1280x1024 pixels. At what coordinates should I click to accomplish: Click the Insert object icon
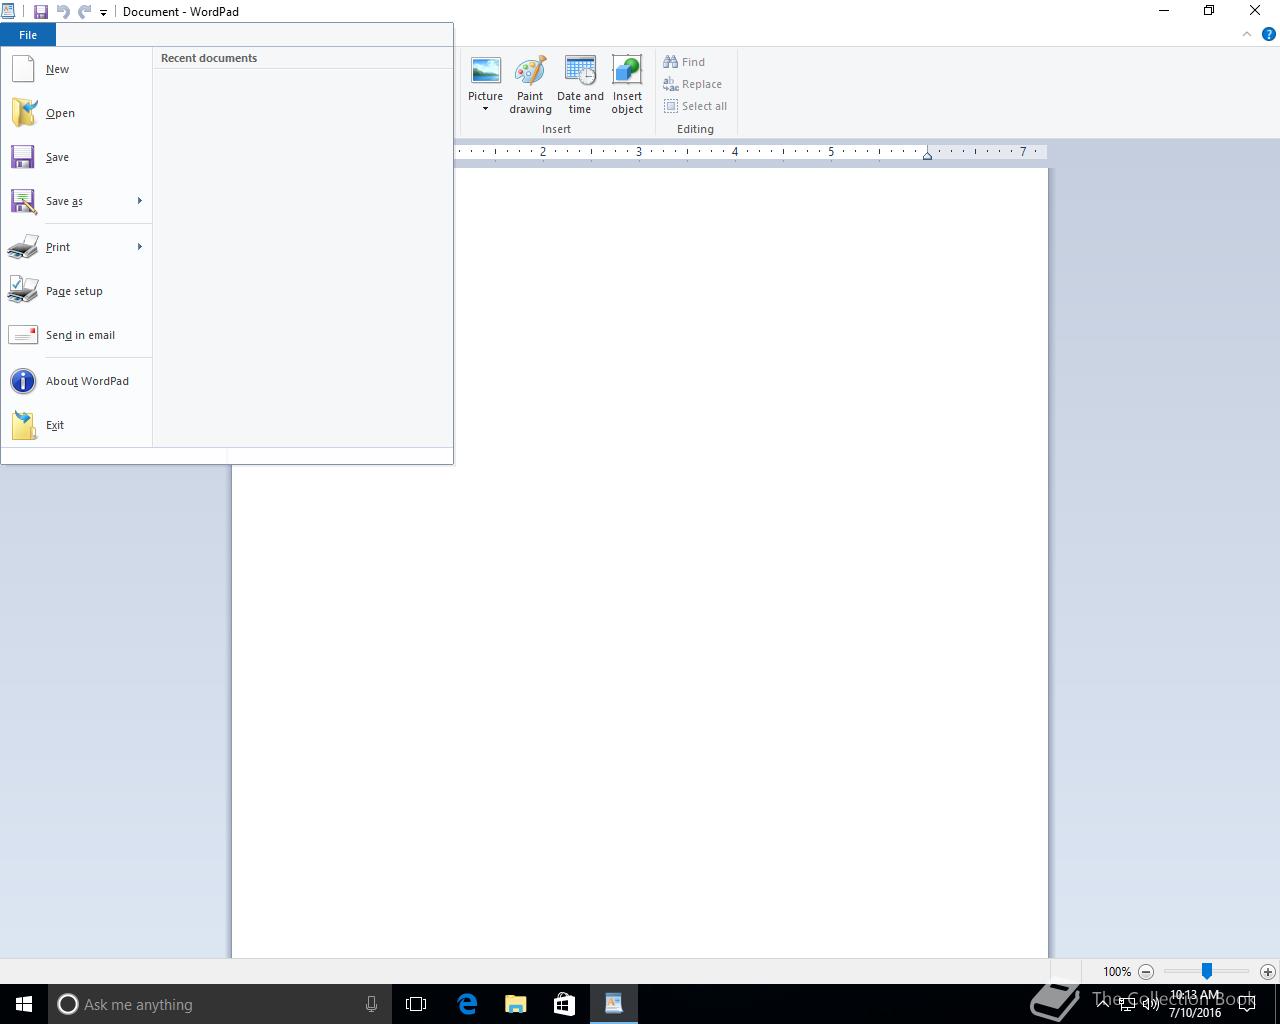pyautogui.click(x=627, y=72)
